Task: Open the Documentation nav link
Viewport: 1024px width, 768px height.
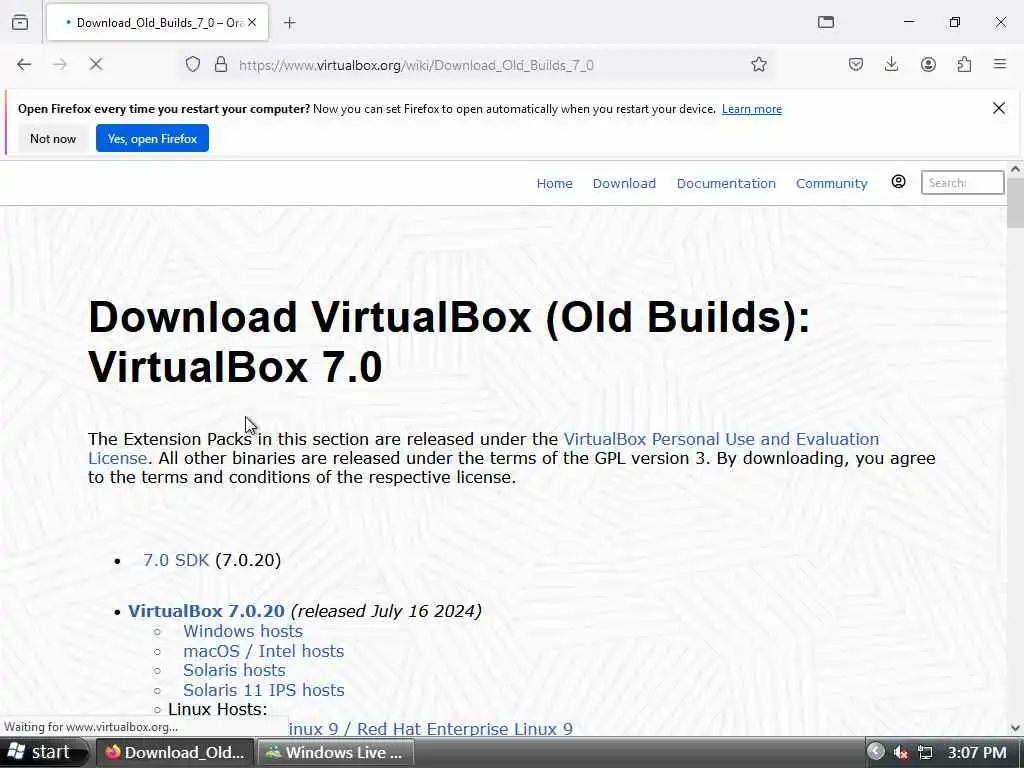Action: tap(726, 184)
